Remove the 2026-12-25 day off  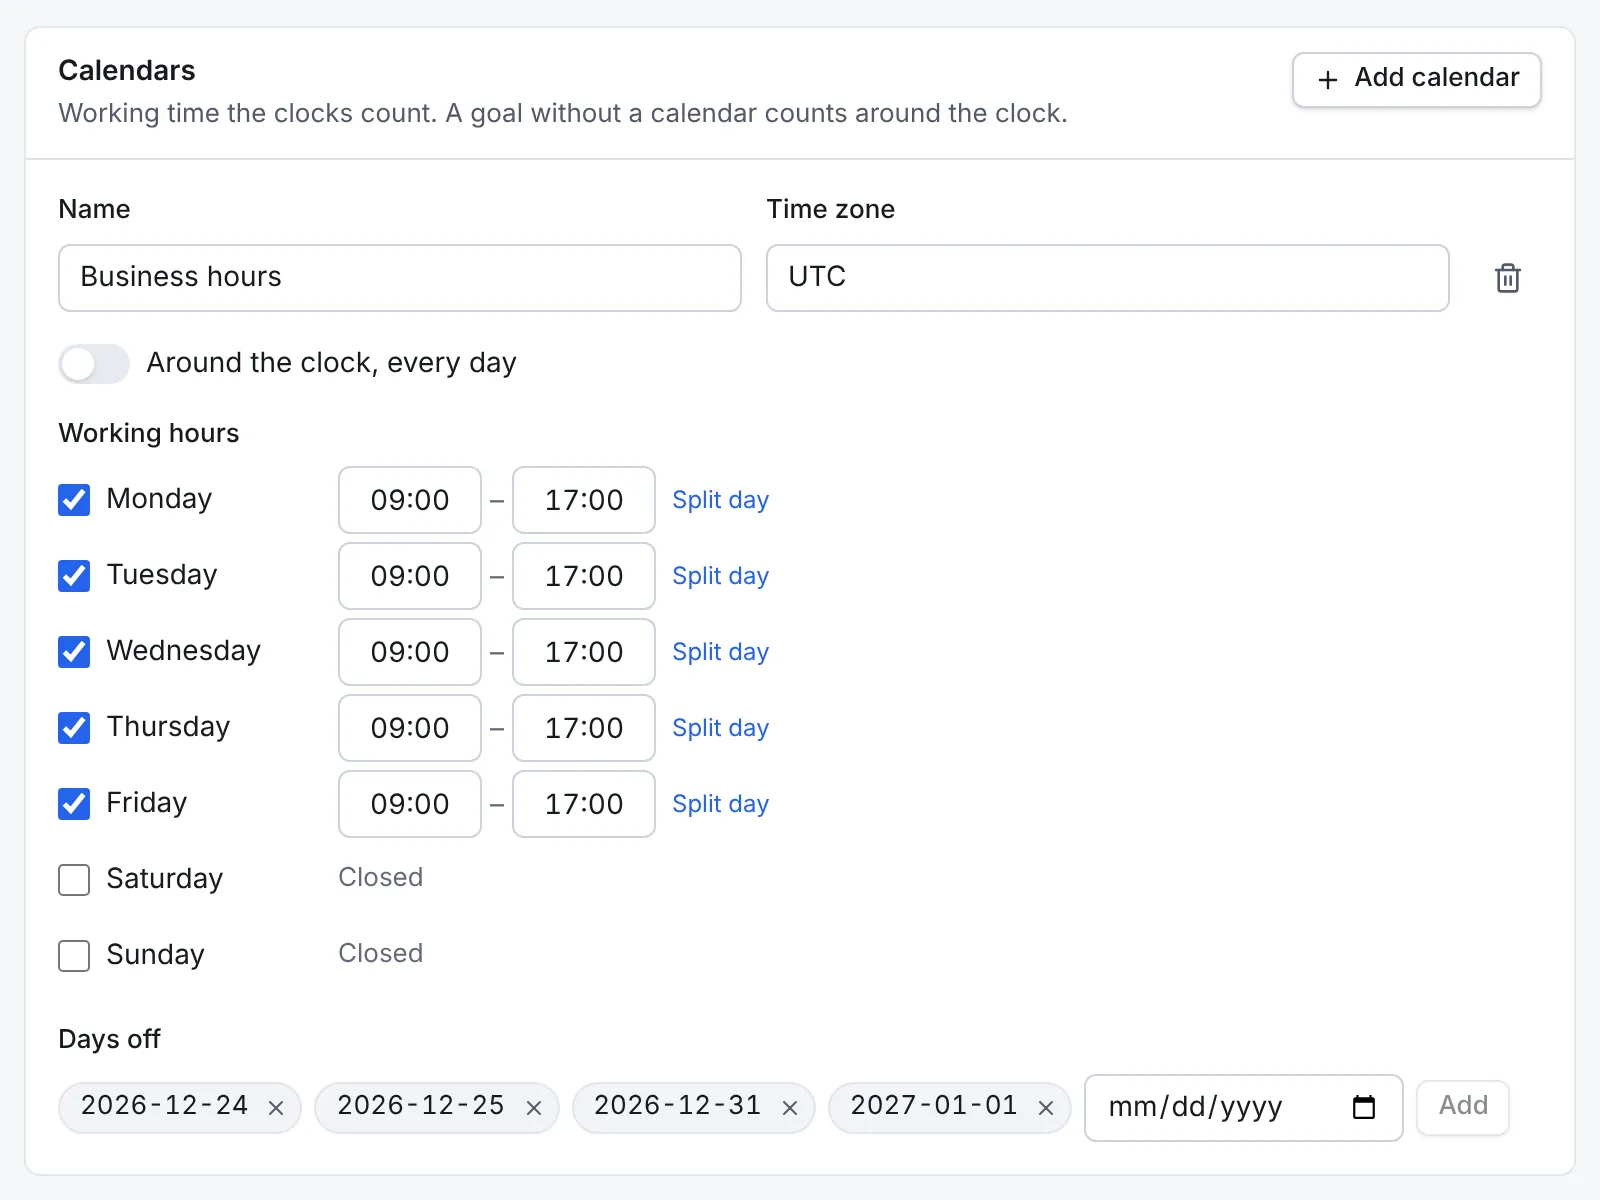[x=533, y=1107]
